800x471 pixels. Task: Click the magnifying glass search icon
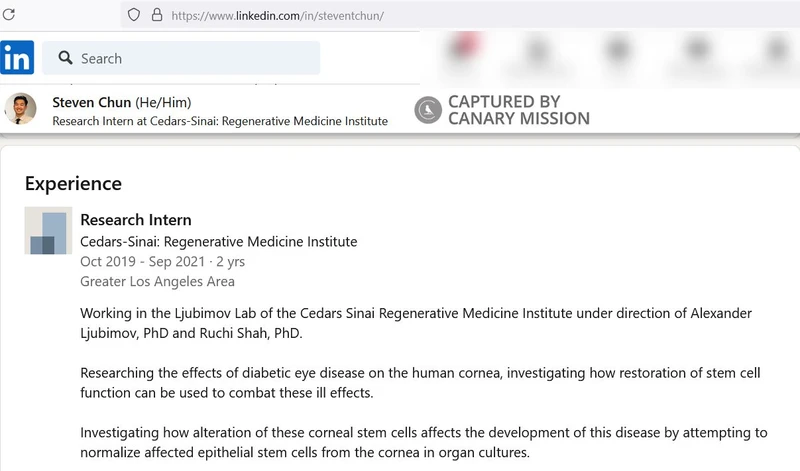click(x=66, y=58)
